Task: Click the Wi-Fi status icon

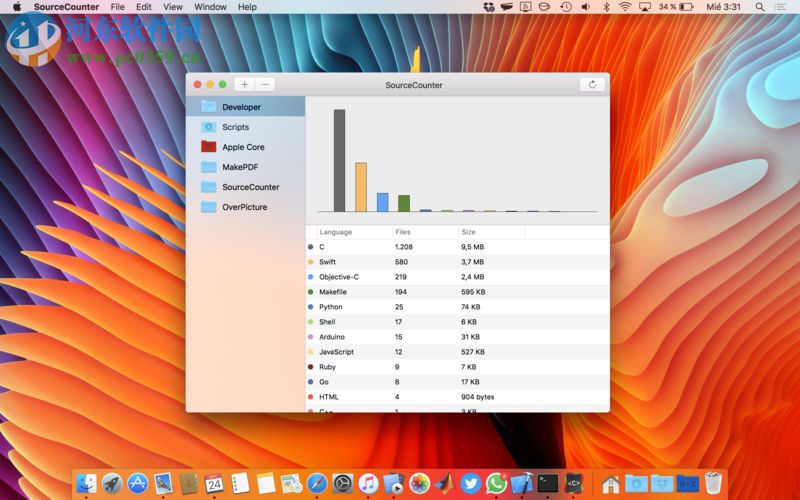Action: [625, 7]
